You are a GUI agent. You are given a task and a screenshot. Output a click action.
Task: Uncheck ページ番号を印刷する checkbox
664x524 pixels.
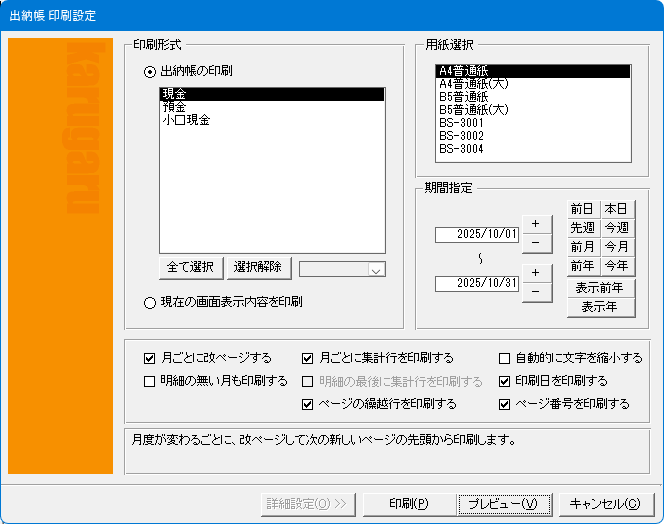pos(505,404)
